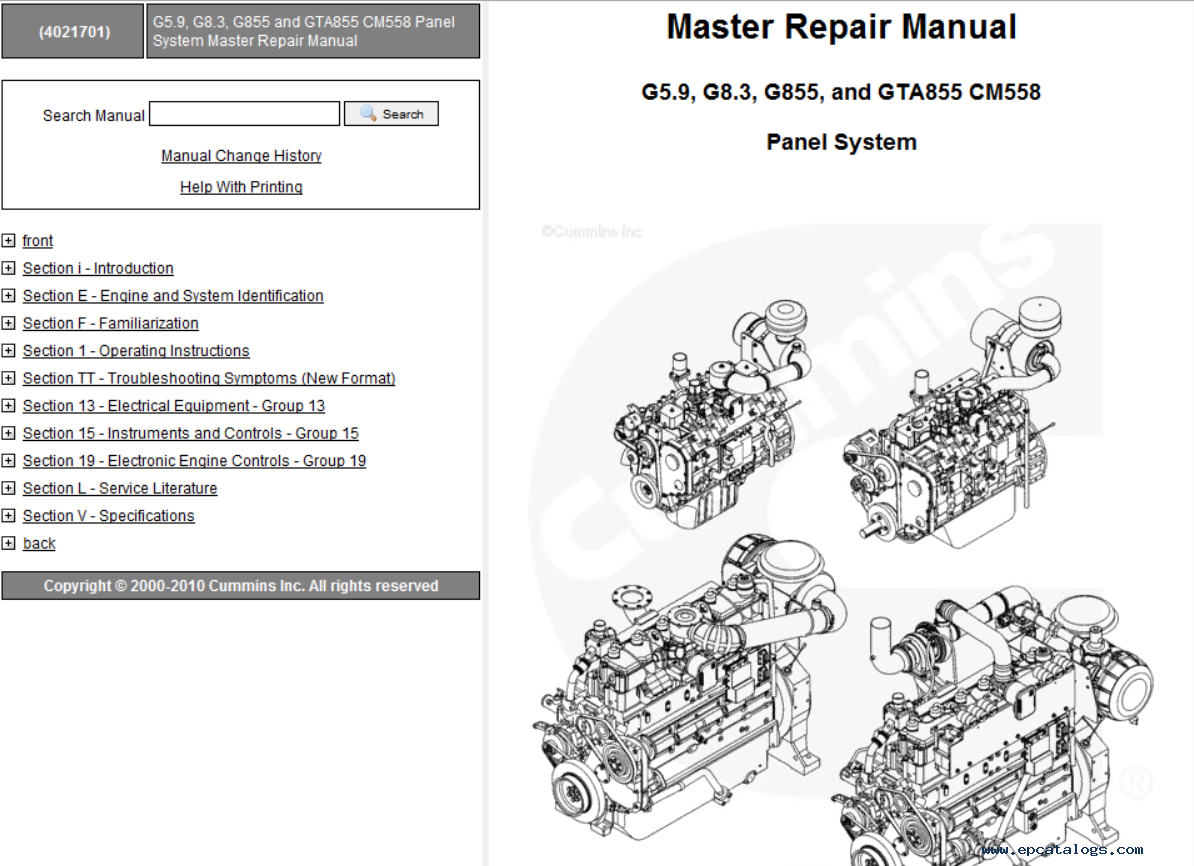
Task: Click the lower-left engine illustration
Action: (x=689, y=685)
